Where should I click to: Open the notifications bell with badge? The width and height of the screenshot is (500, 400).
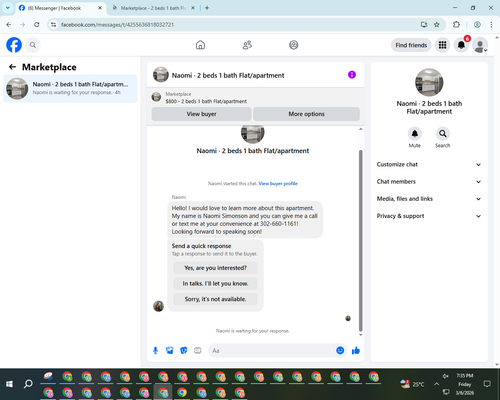[x=461, y=45]
